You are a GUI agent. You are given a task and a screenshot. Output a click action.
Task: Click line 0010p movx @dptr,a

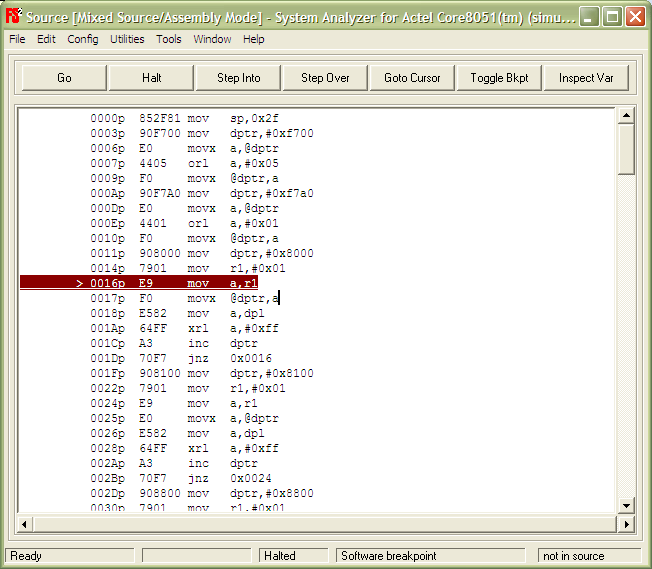184,238
